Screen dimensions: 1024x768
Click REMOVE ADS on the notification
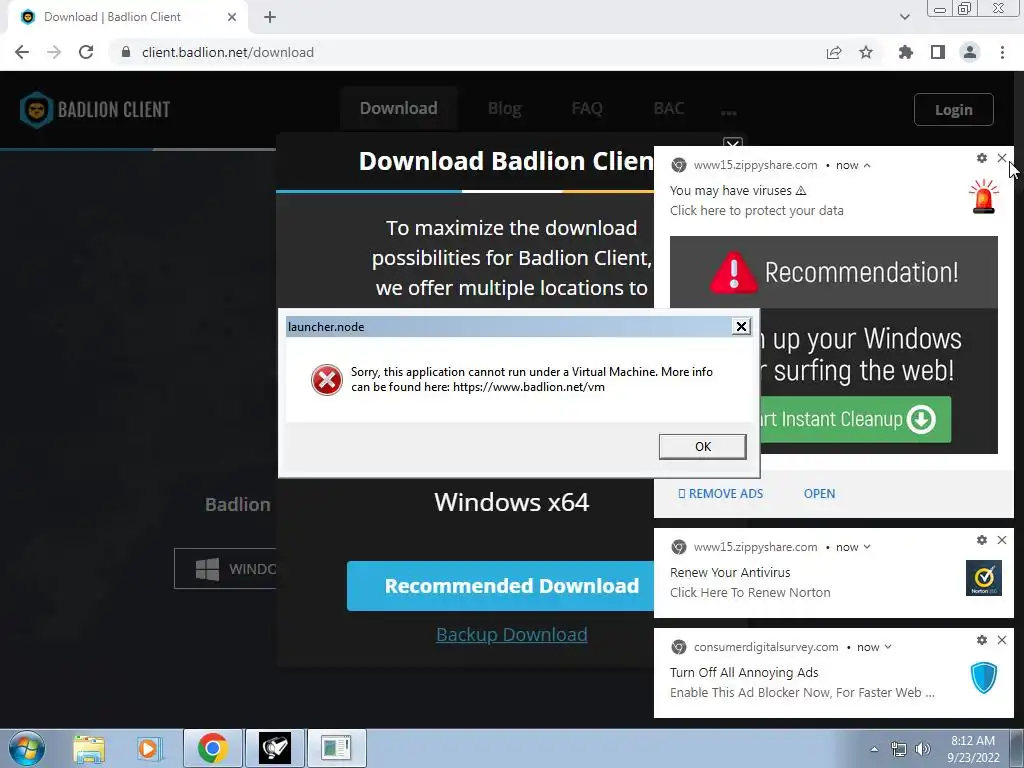(x=721, y=494)
